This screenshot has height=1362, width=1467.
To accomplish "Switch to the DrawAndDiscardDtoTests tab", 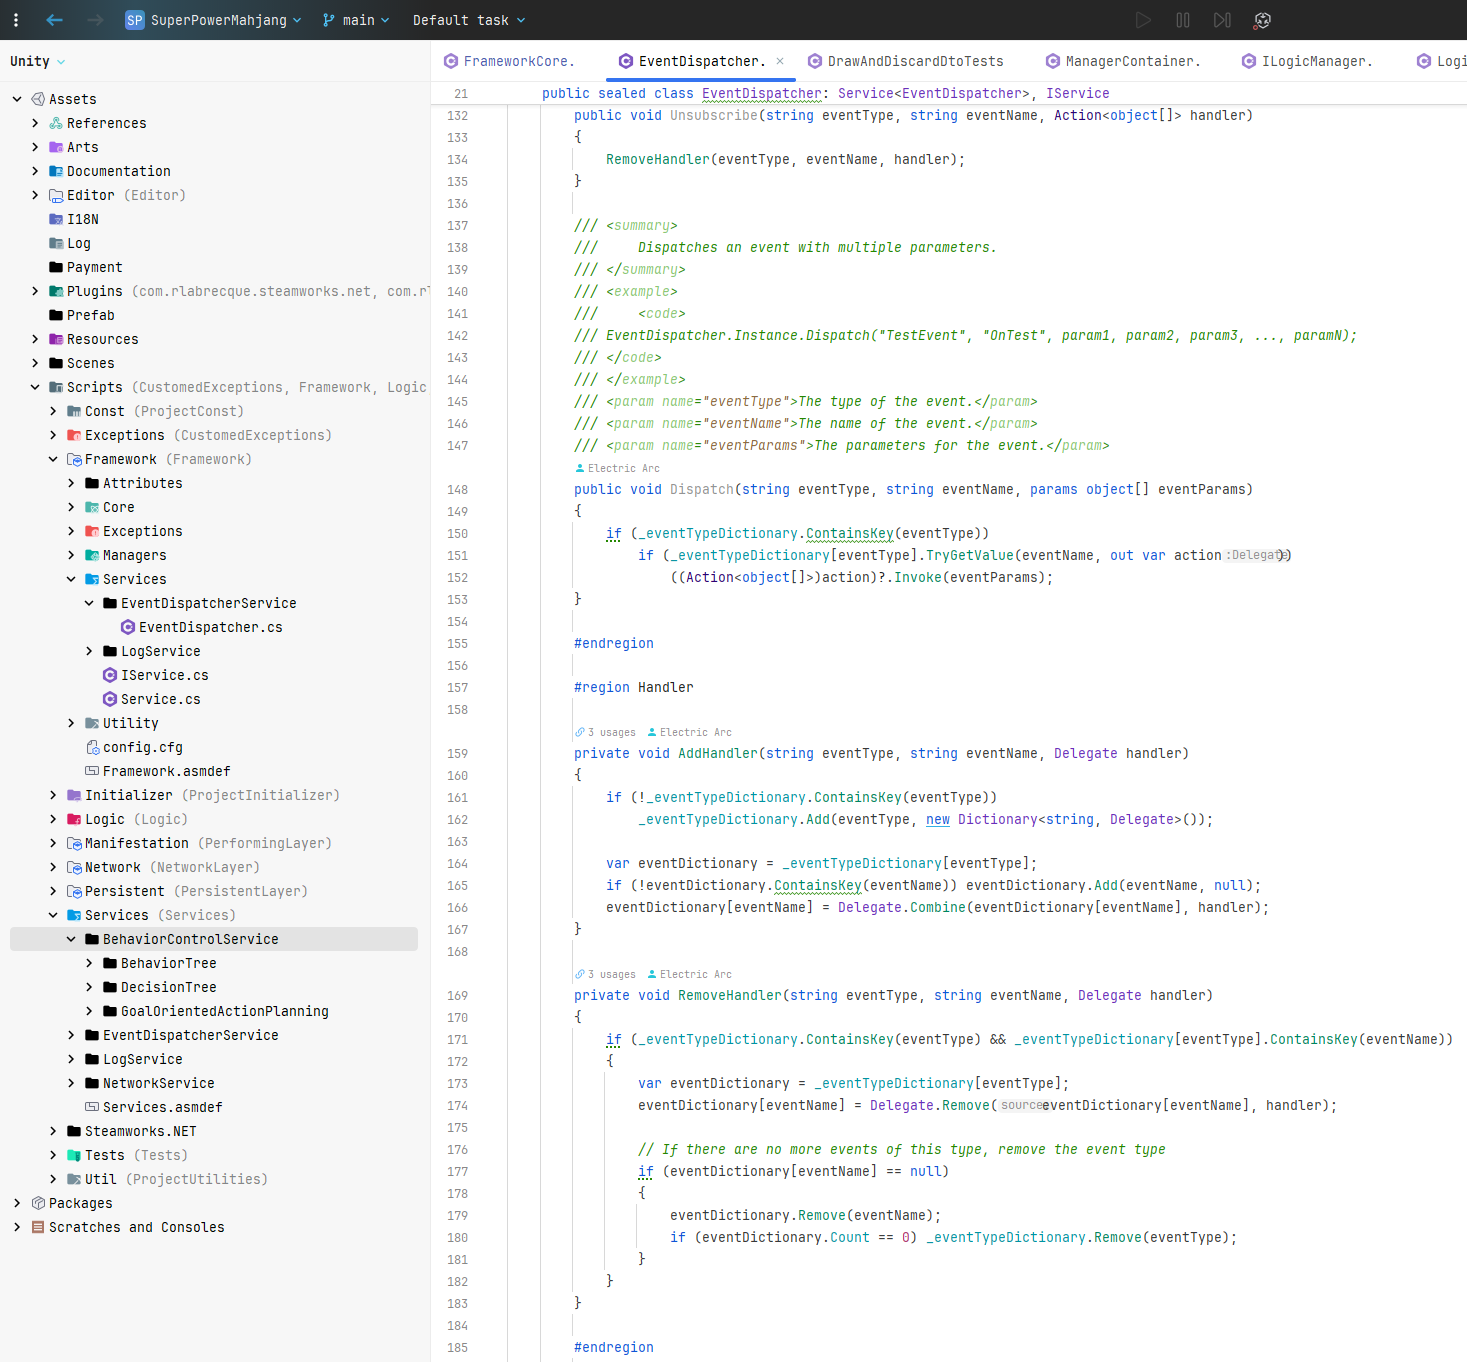I will (x=914, y=61).
